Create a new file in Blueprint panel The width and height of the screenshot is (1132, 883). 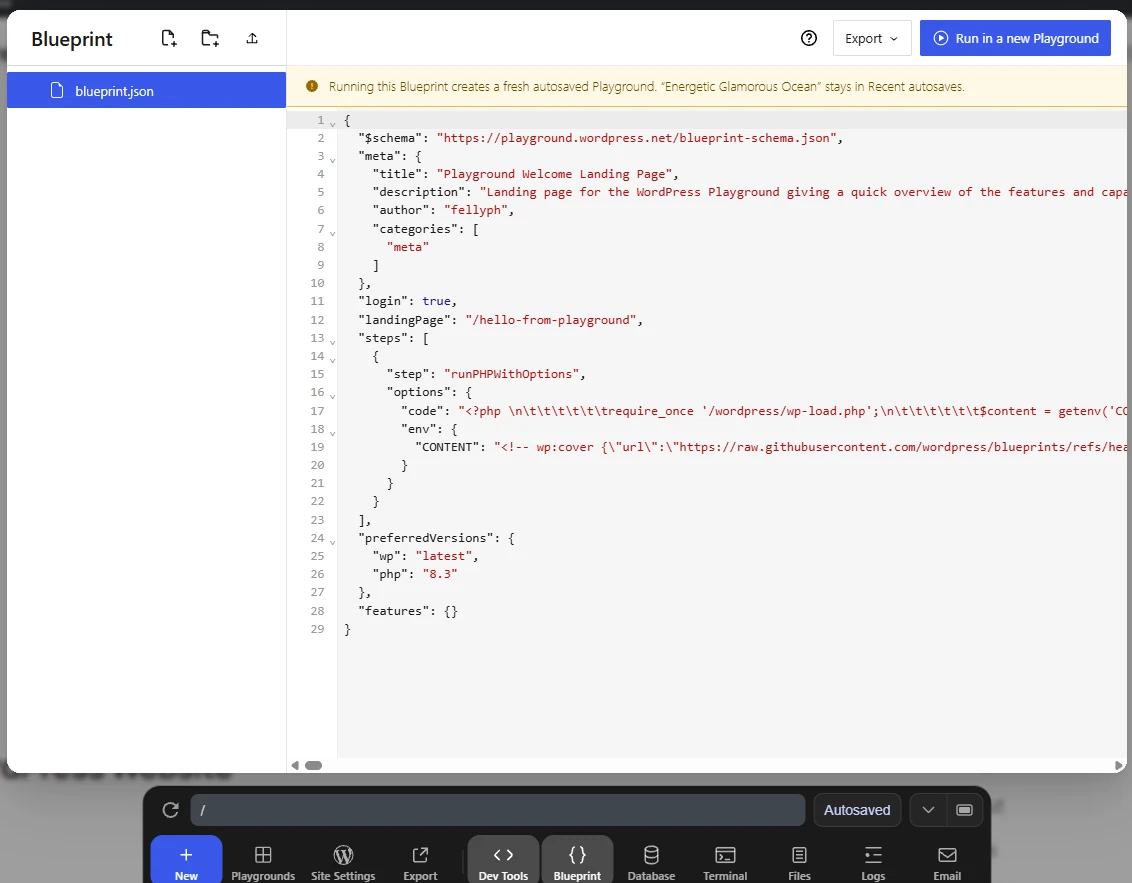point(168,38)
